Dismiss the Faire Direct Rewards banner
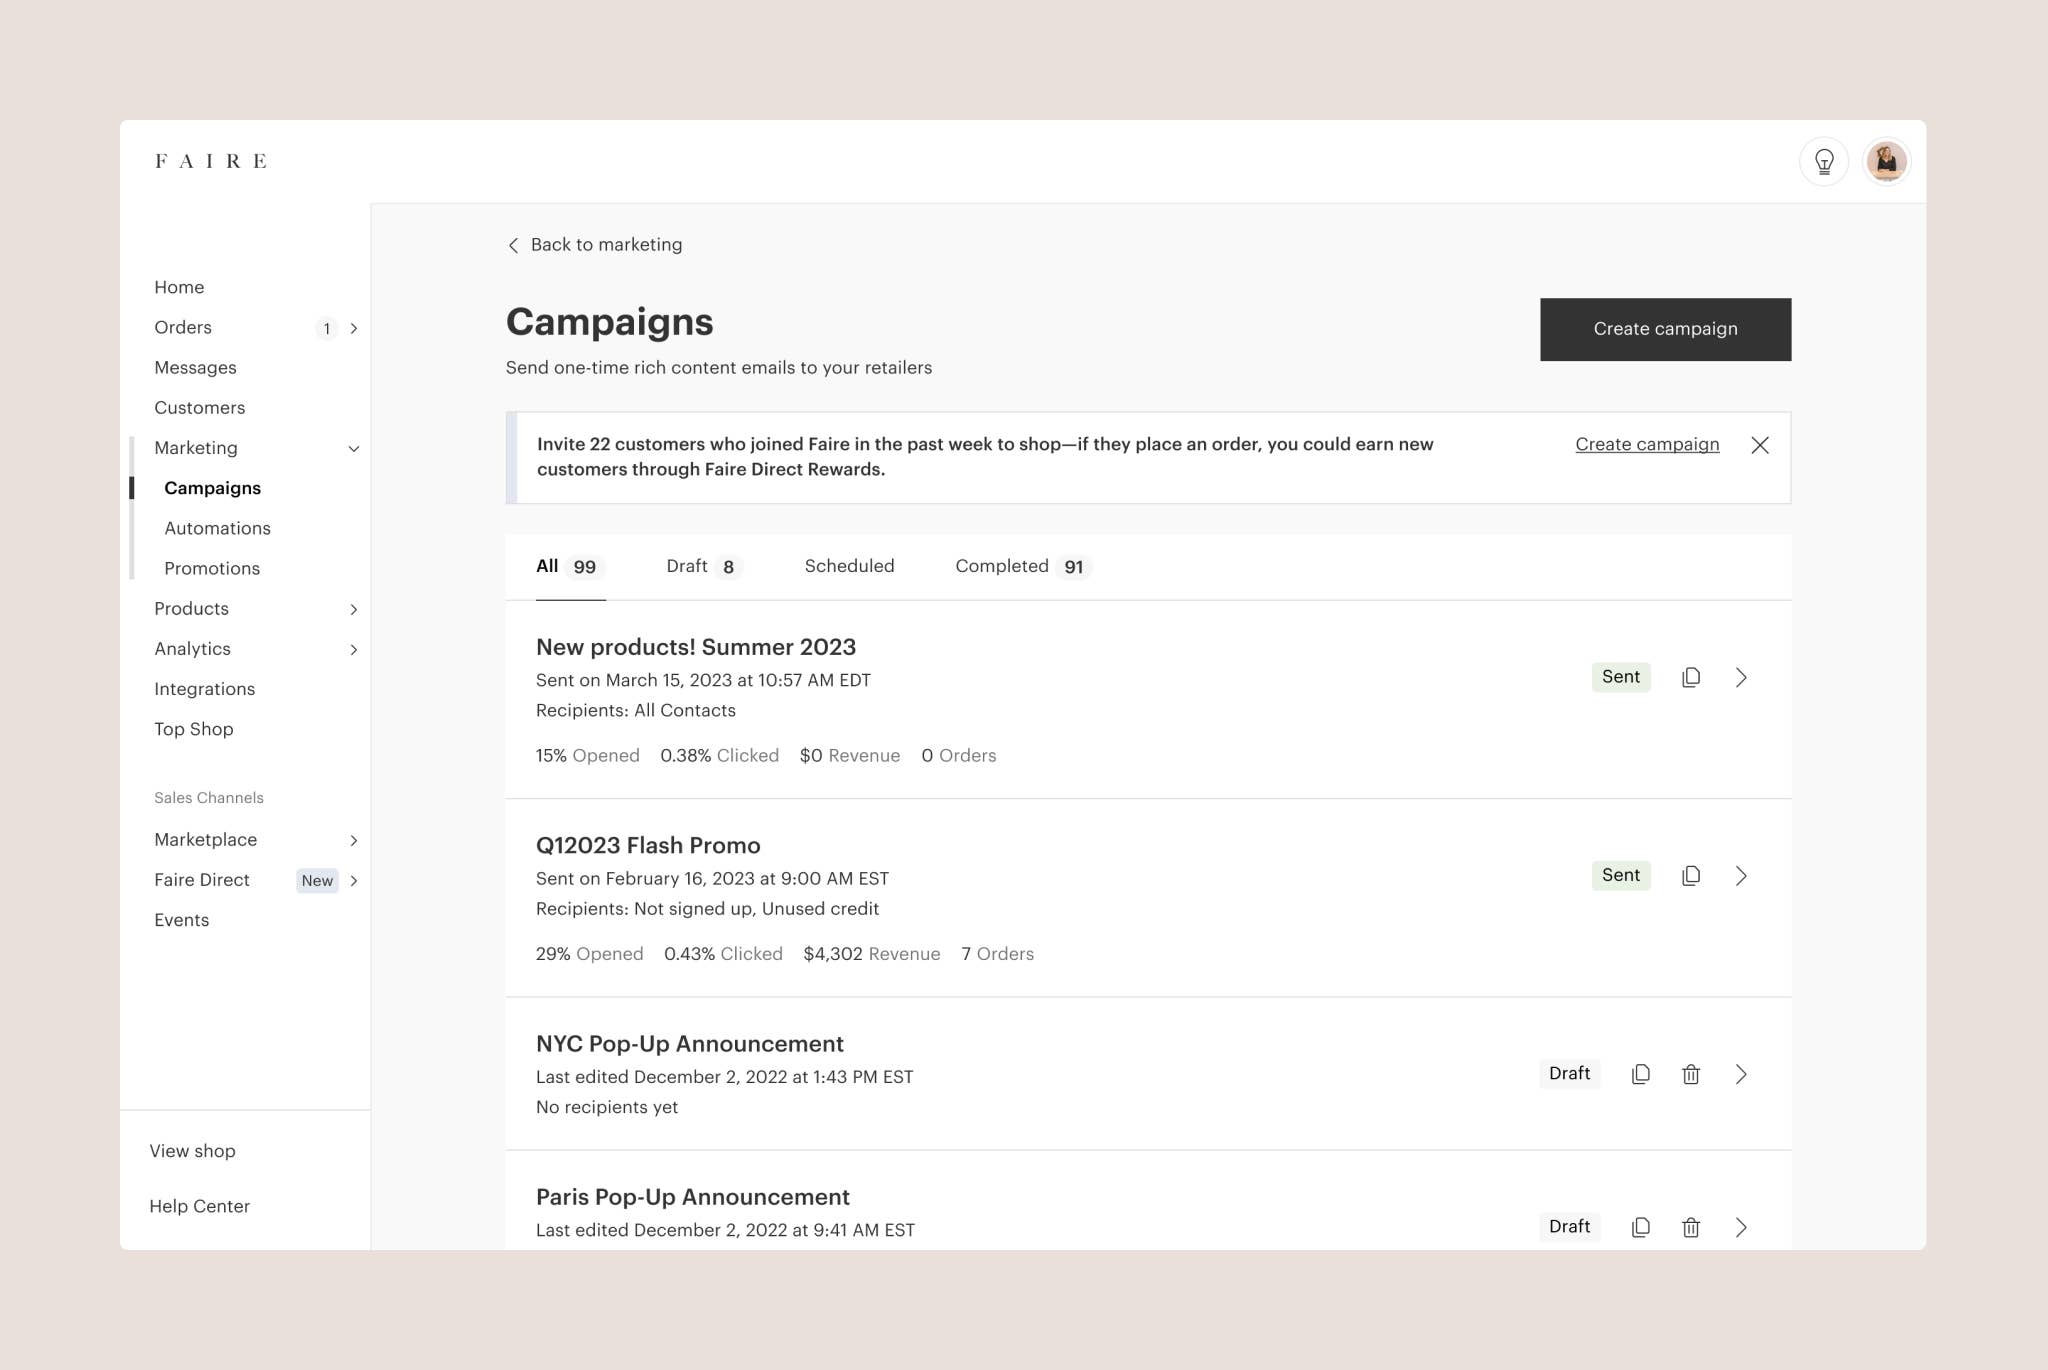 coord(1760,445)
